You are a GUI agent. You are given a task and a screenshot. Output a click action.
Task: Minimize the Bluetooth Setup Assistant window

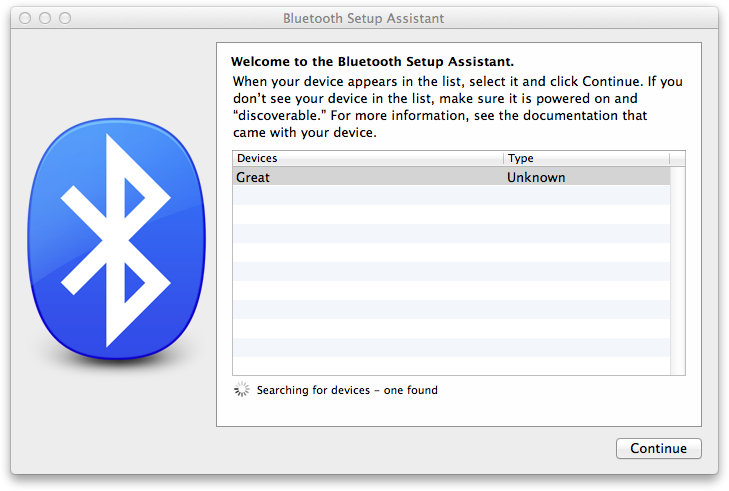[x=45, y=18]
